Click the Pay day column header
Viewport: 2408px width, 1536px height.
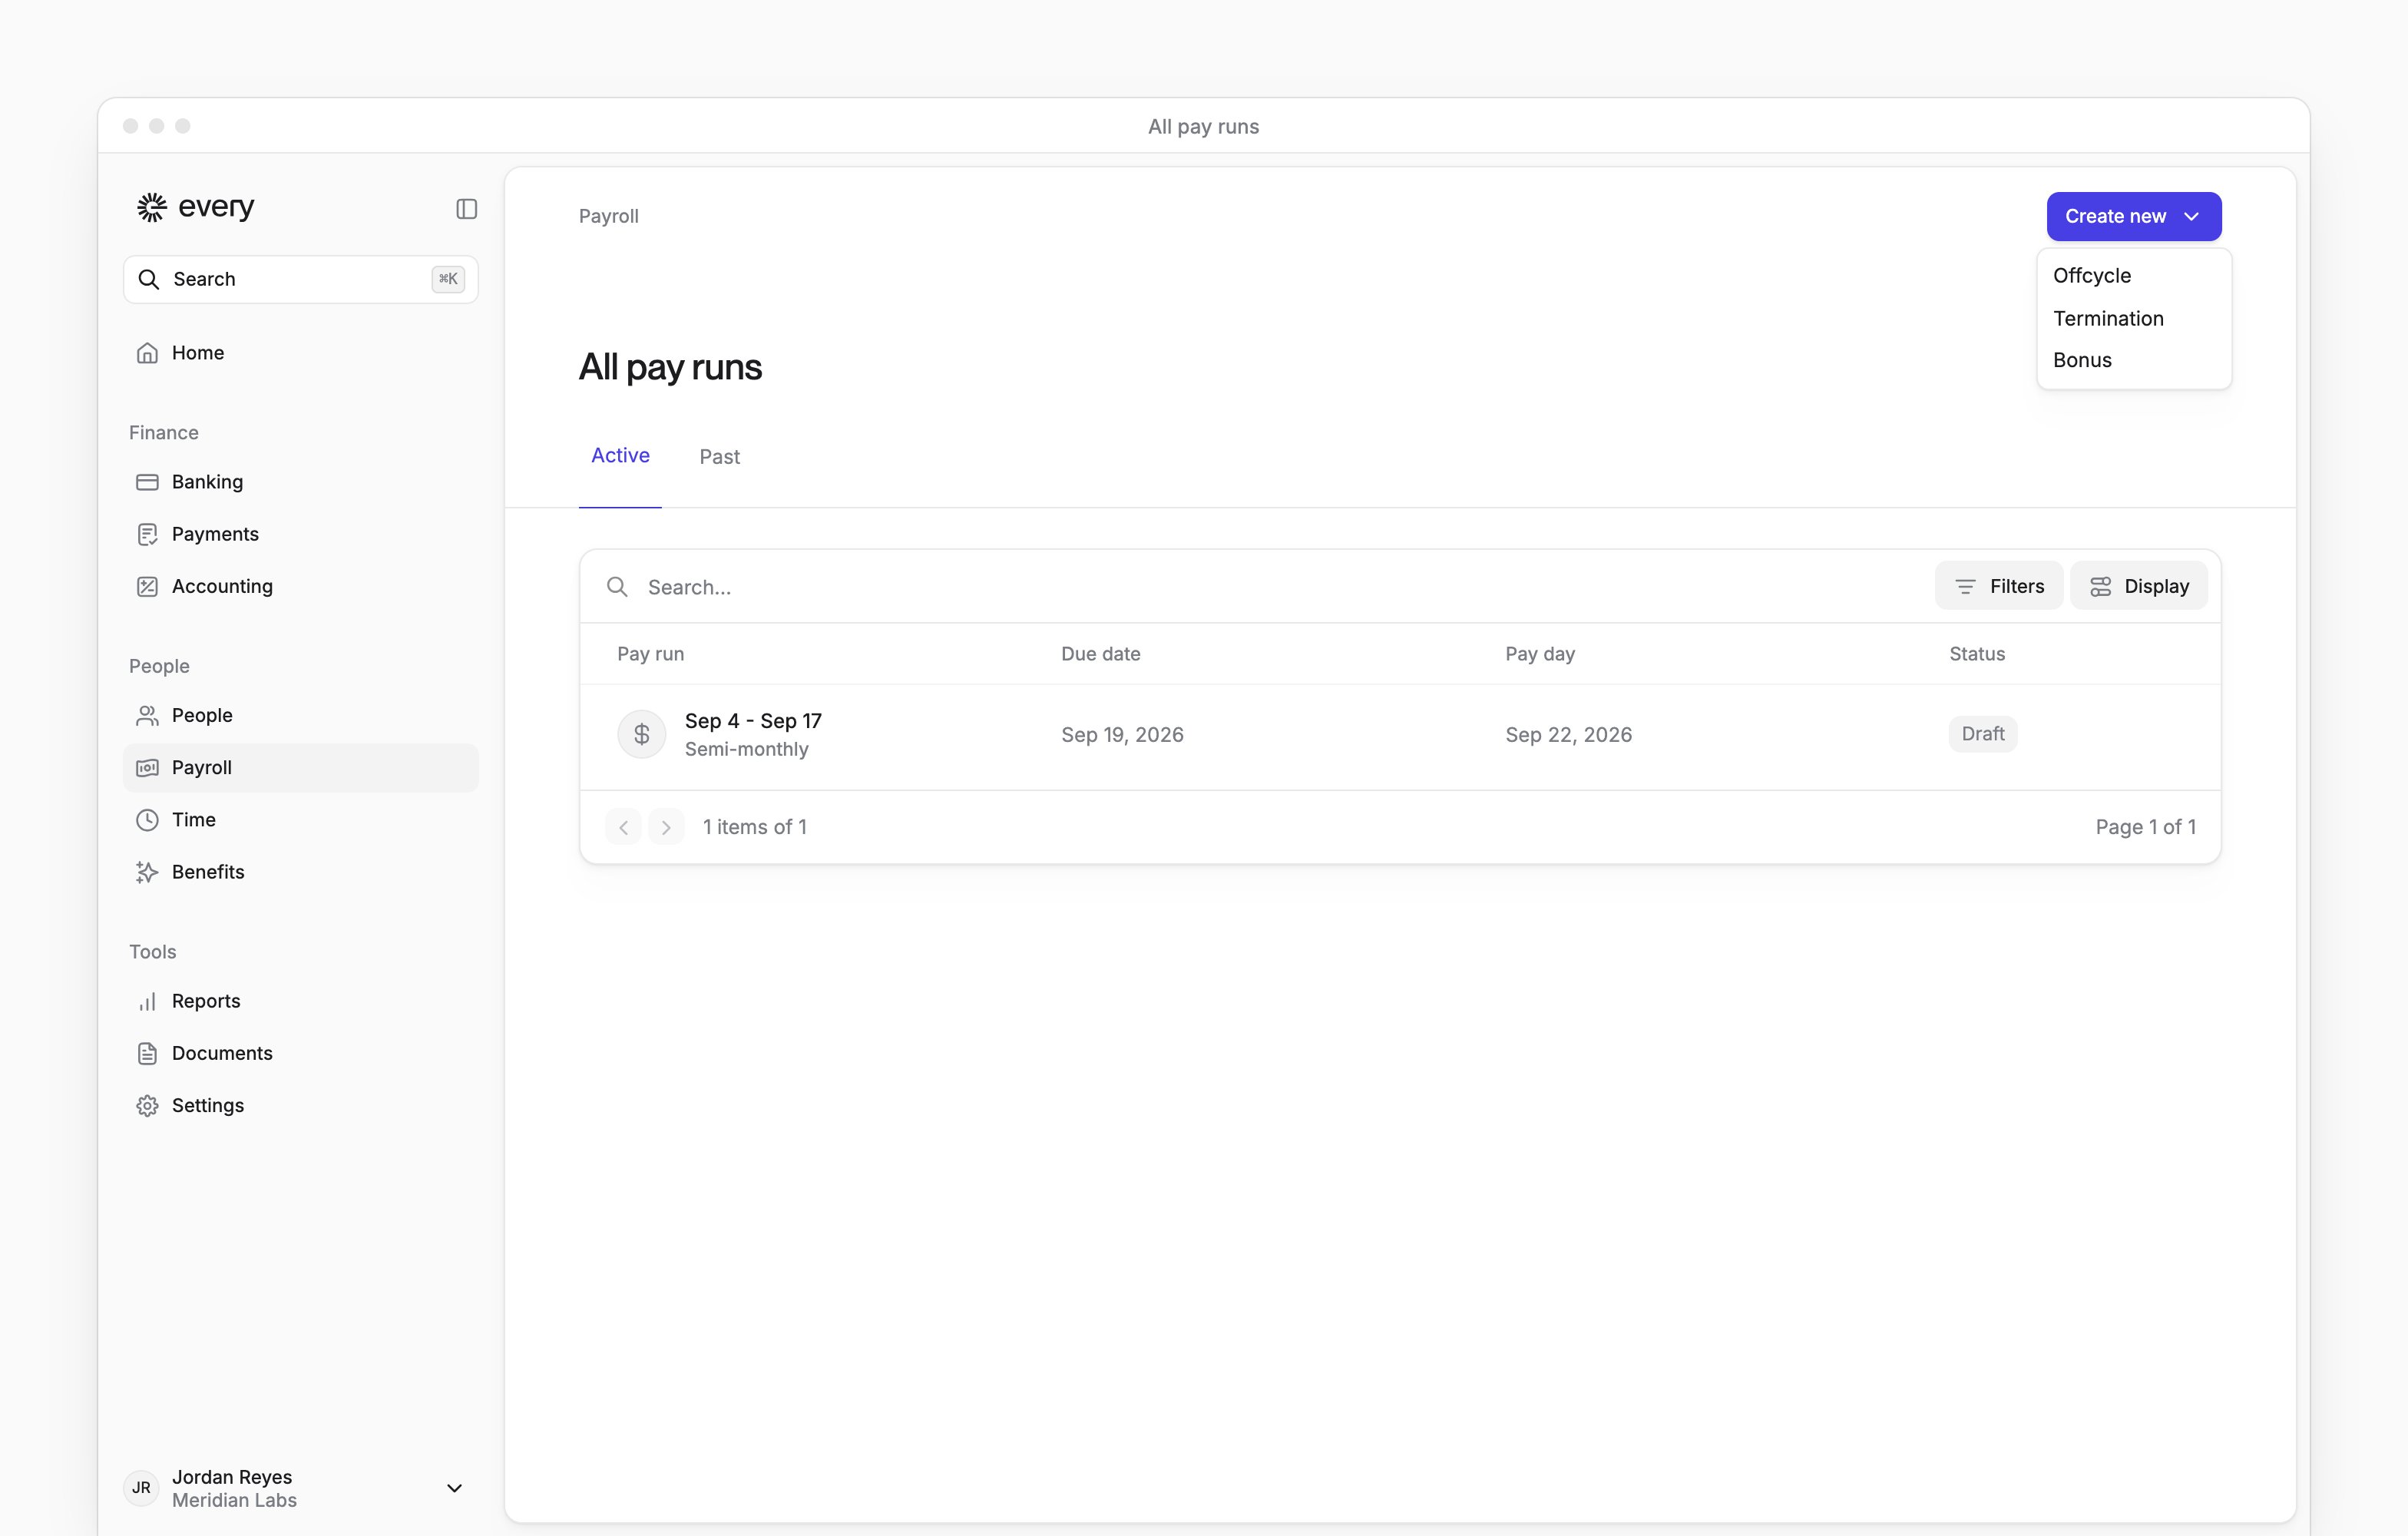[1540, 654]
